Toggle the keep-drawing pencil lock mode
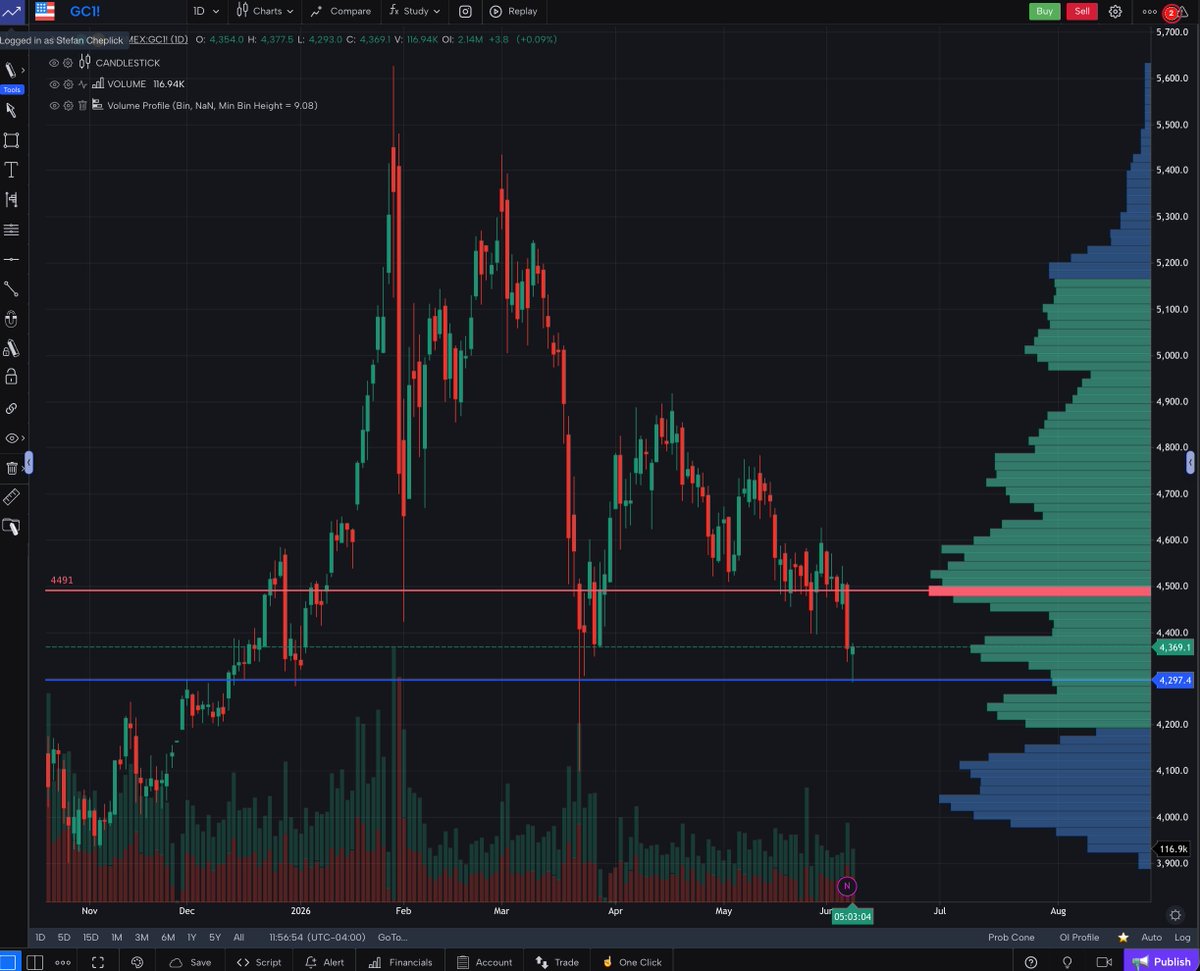Viewport: 1200px width, 971px height. 11,348
